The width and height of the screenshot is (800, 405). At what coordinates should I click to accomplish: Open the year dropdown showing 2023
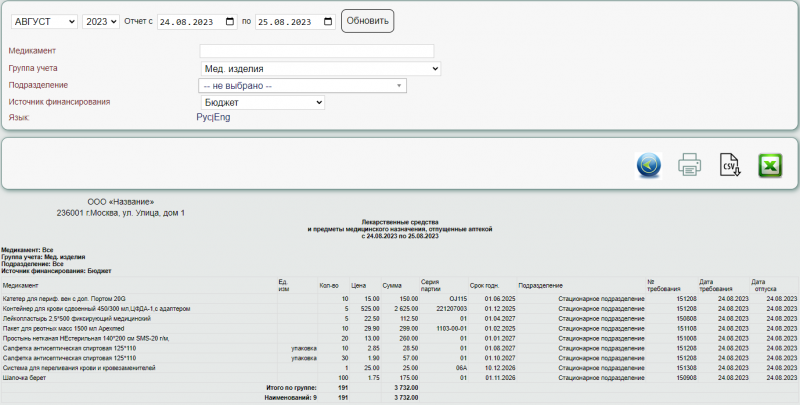100,21
